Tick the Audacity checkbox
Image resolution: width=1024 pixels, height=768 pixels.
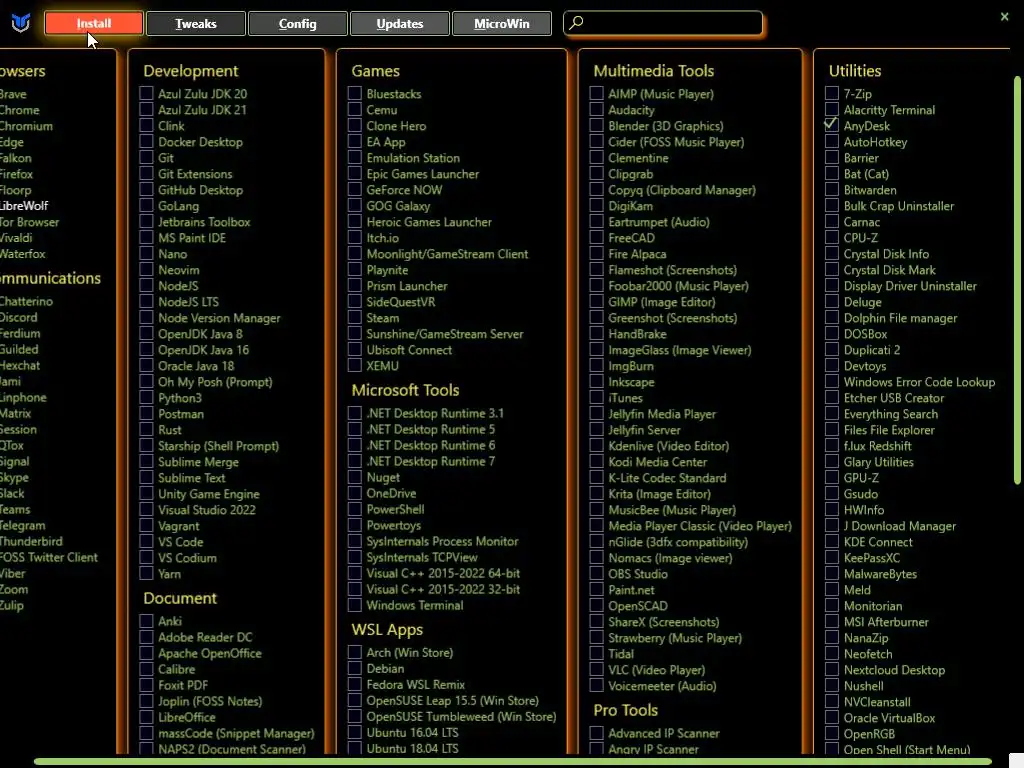596,110
